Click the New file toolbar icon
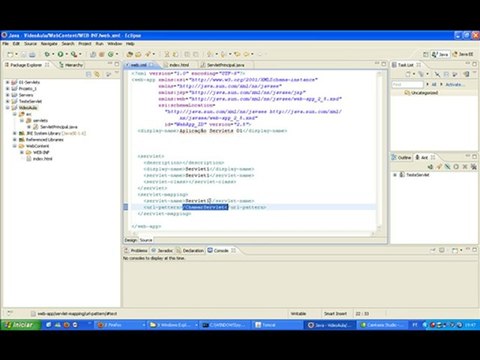 10,54
